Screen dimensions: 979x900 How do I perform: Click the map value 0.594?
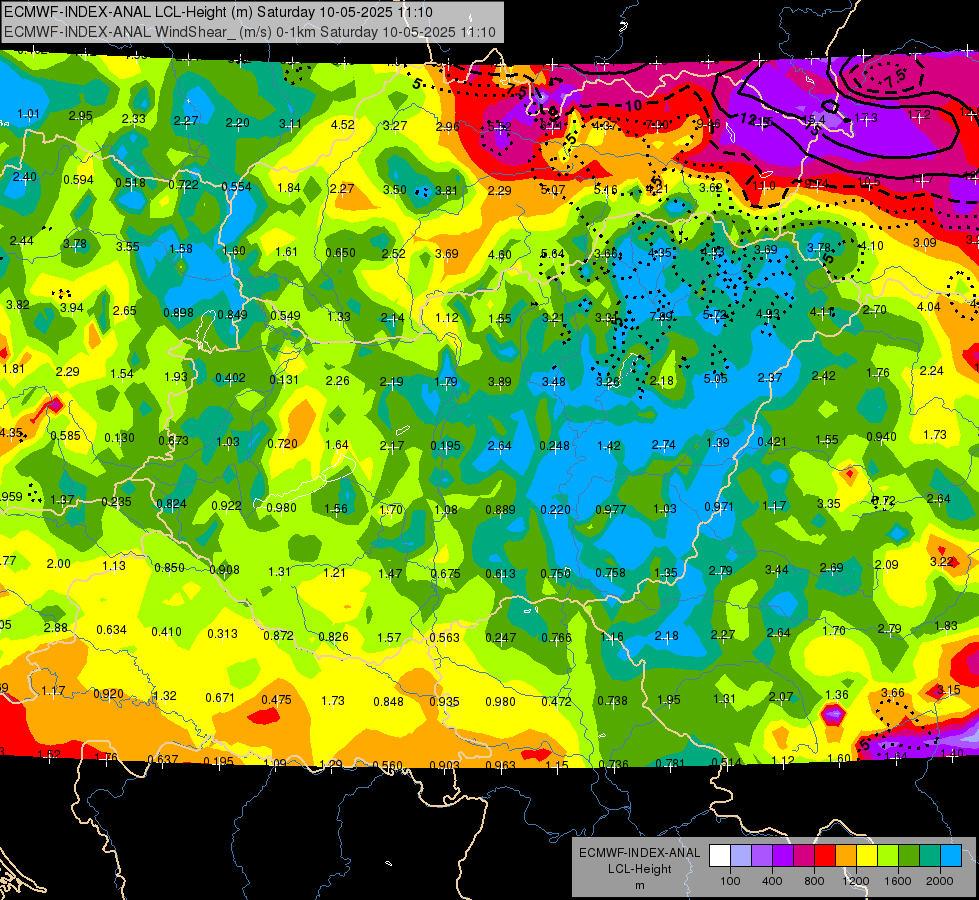pyautogui.click(x=79, y=180)
